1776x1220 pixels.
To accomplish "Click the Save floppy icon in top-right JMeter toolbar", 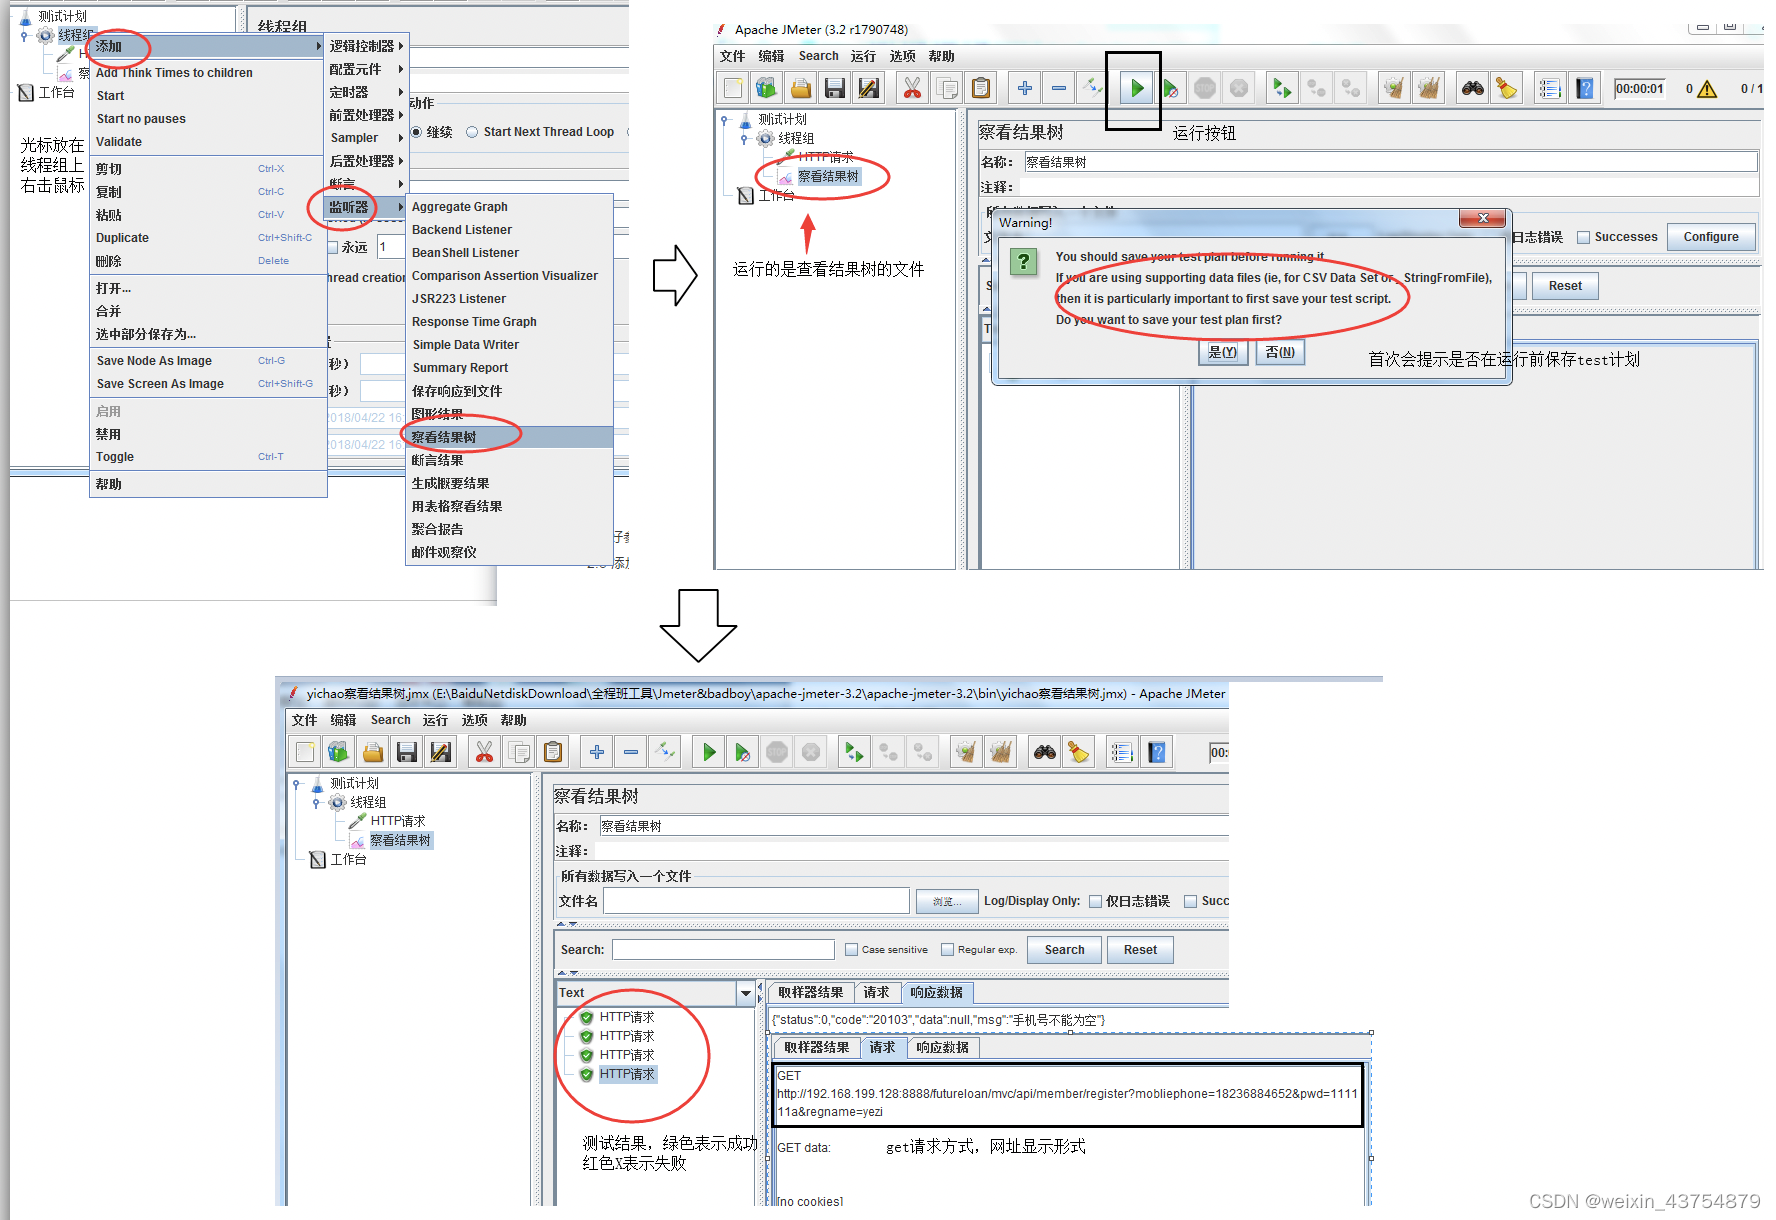I will pos(835,88).
